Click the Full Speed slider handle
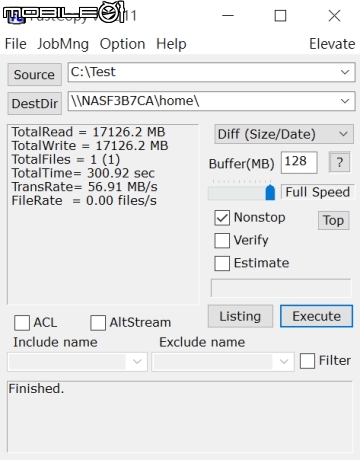Image resolution: width=360 pixels, height=460 pixels. (x=270, y=192)
